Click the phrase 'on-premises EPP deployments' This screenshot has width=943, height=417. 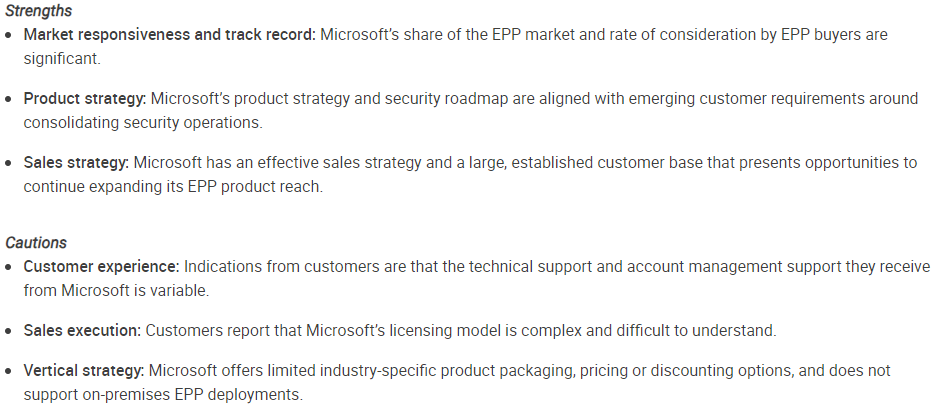coord(189,394)
